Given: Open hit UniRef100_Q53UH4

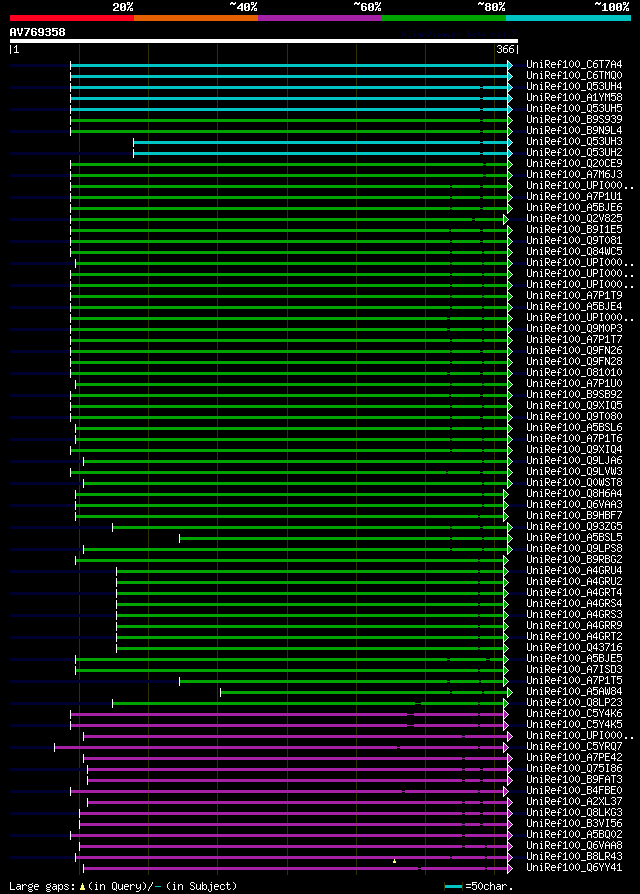Looking at the screenshot, I should pos(574,87).
